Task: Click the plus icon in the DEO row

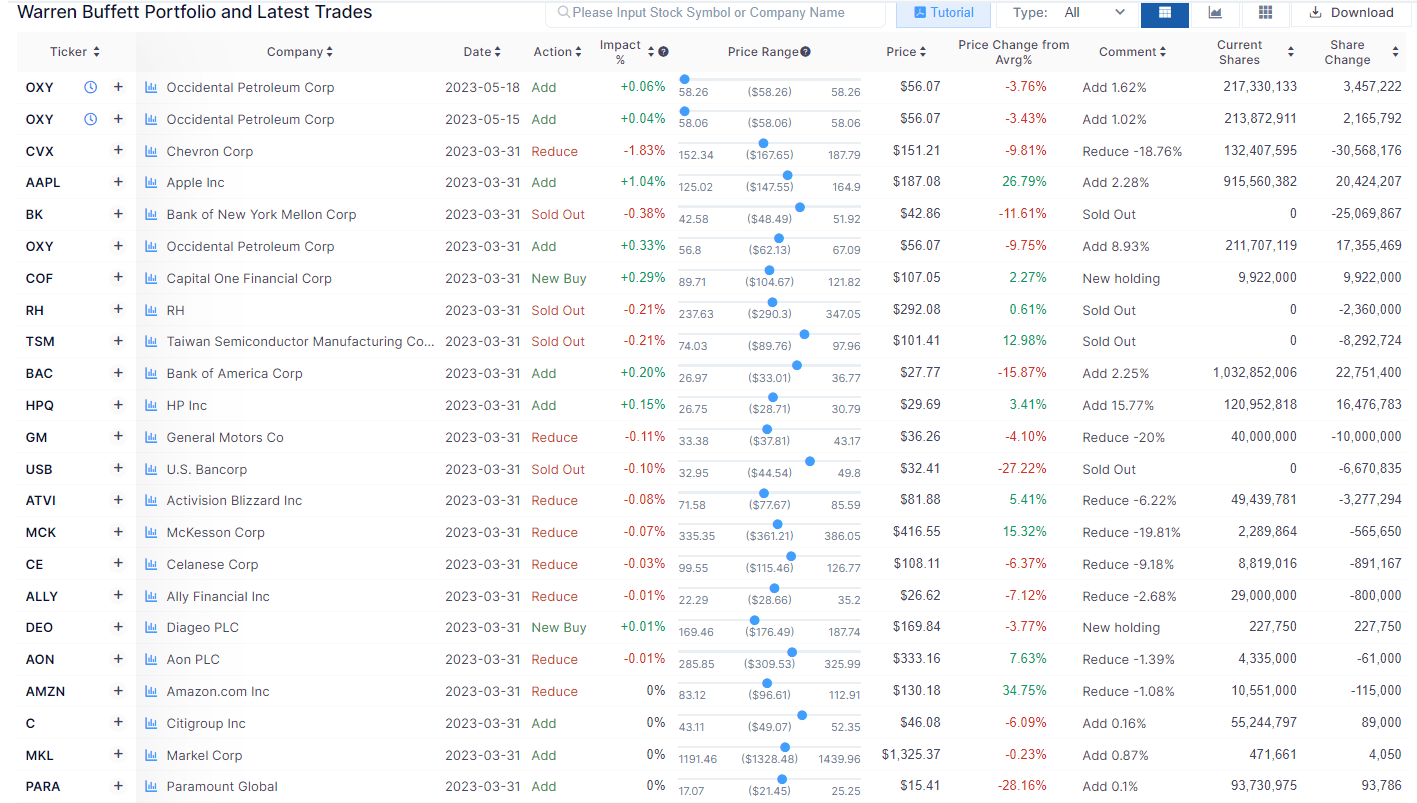Action: pyautogui.click(x=118, y=628)
